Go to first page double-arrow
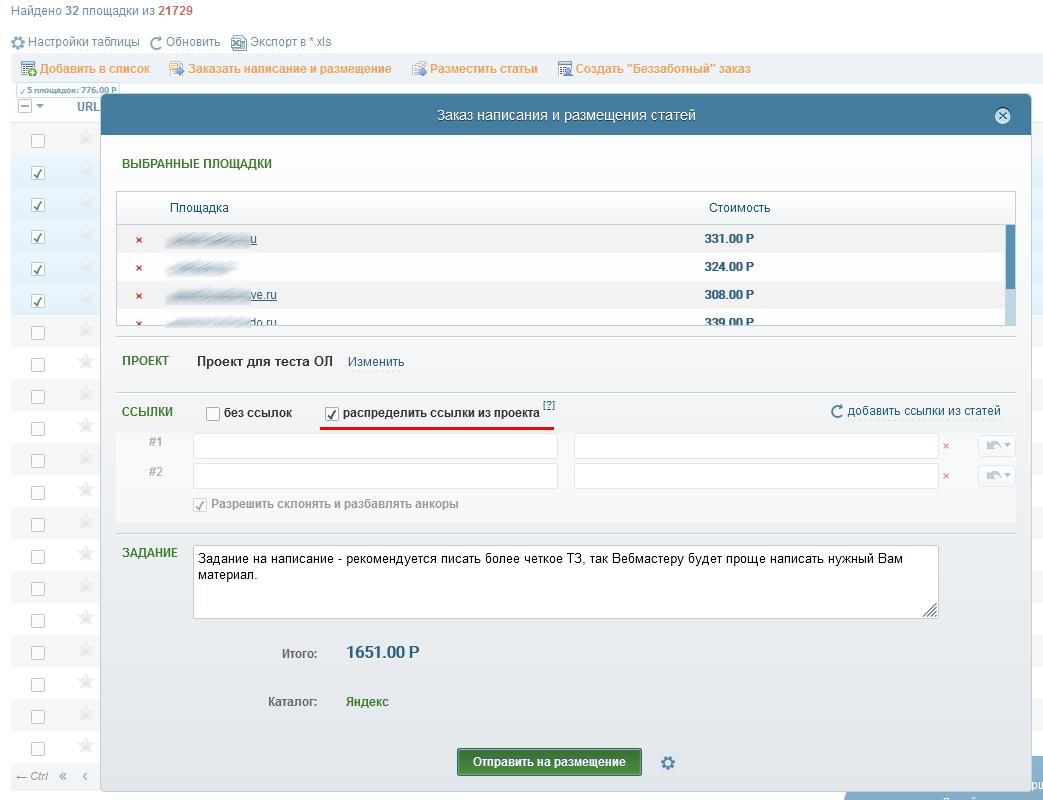This screenshot has width=1043, height=800. tap(63, 776)
